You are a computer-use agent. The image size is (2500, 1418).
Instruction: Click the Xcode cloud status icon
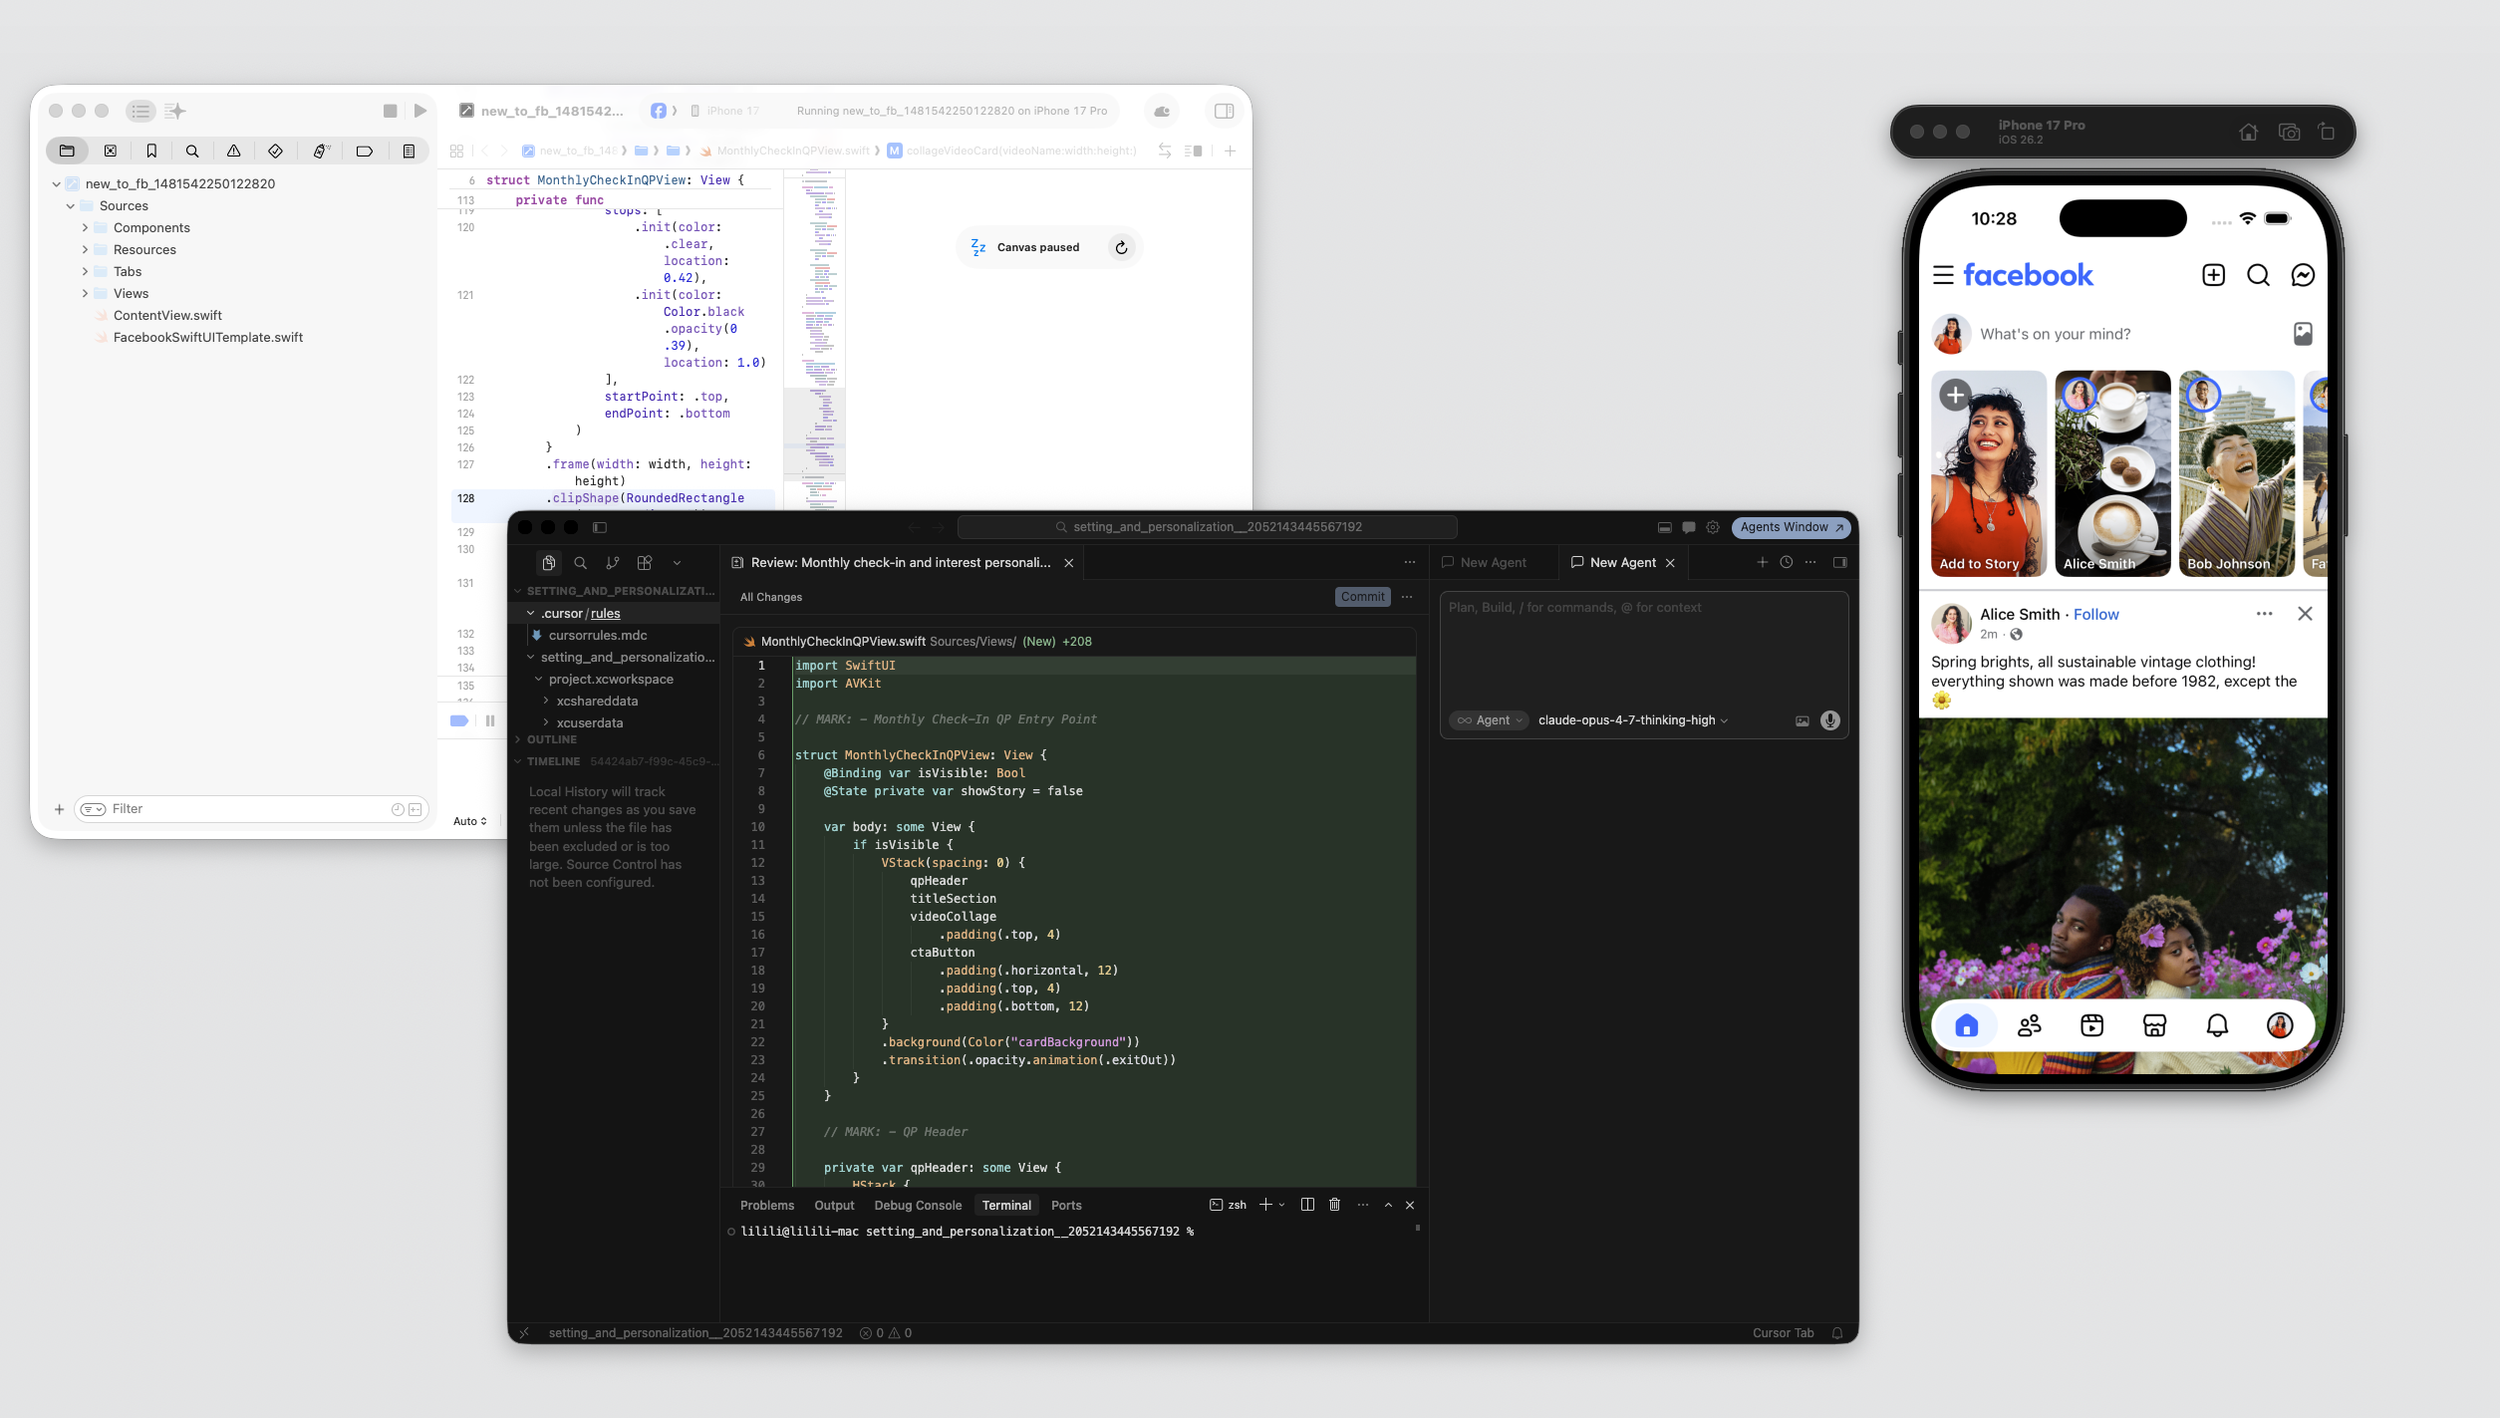coord(1162,111)
